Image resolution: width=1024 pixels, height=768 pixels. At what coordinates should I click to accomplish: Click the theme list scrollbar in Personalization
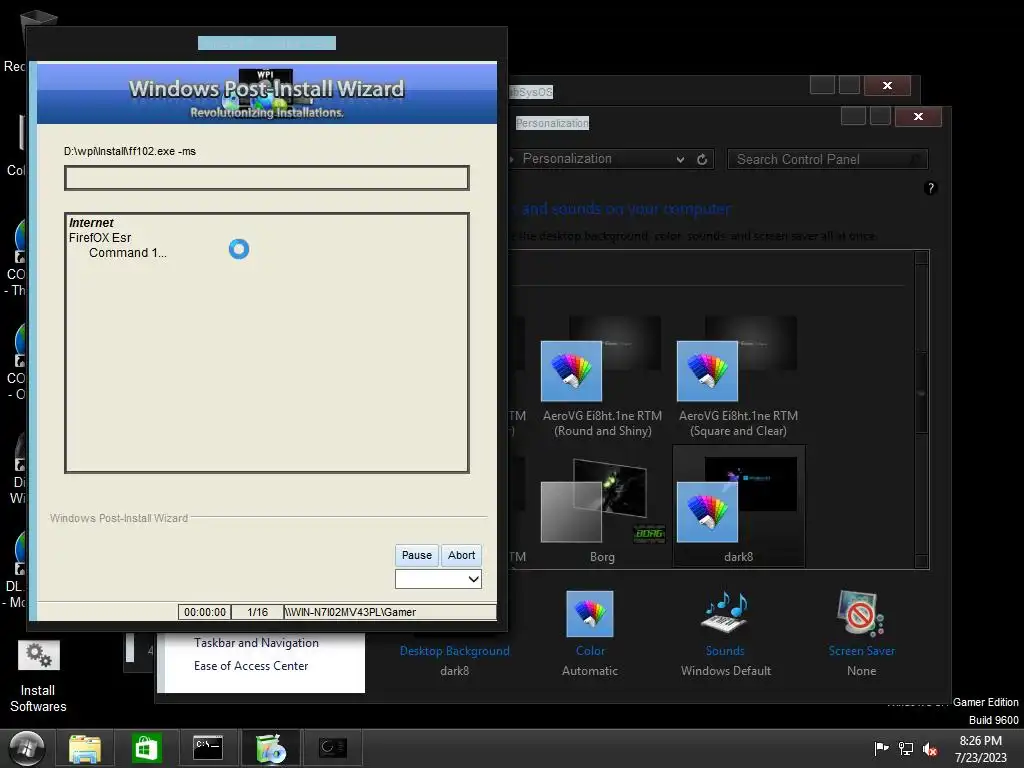point(921,409)
